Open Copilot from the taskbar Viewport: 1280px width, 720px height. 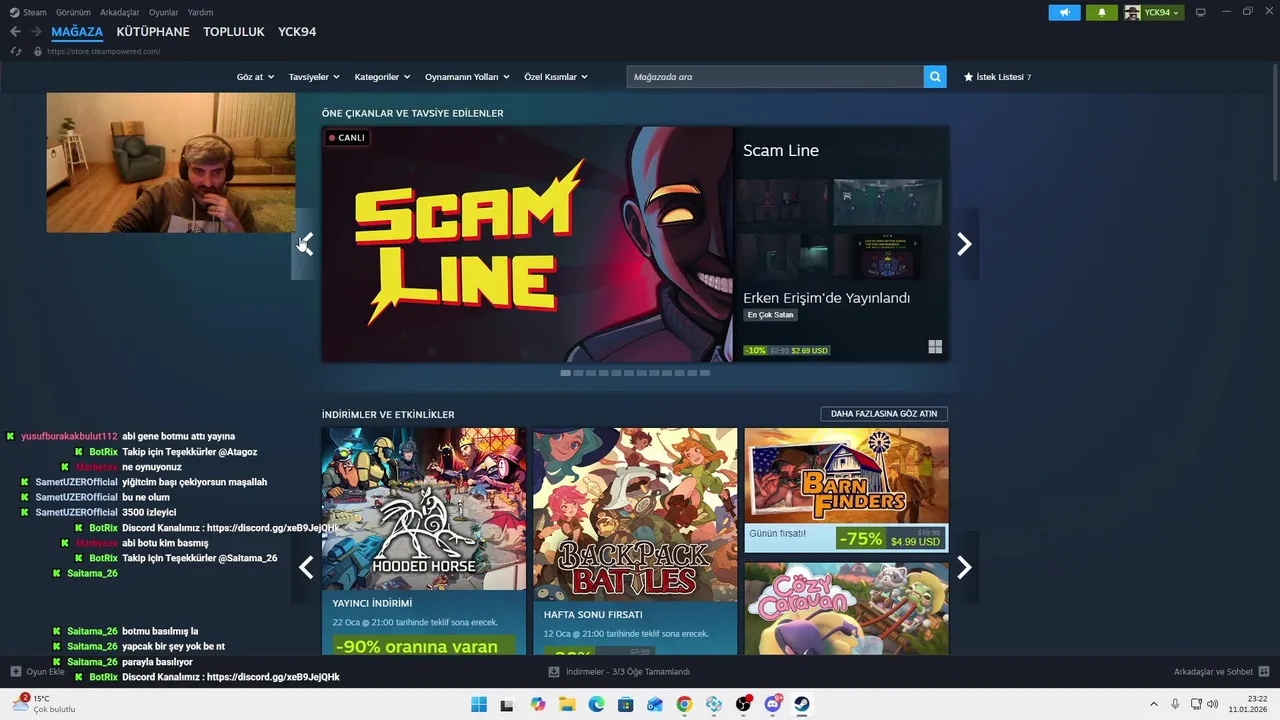pos(538,704)
